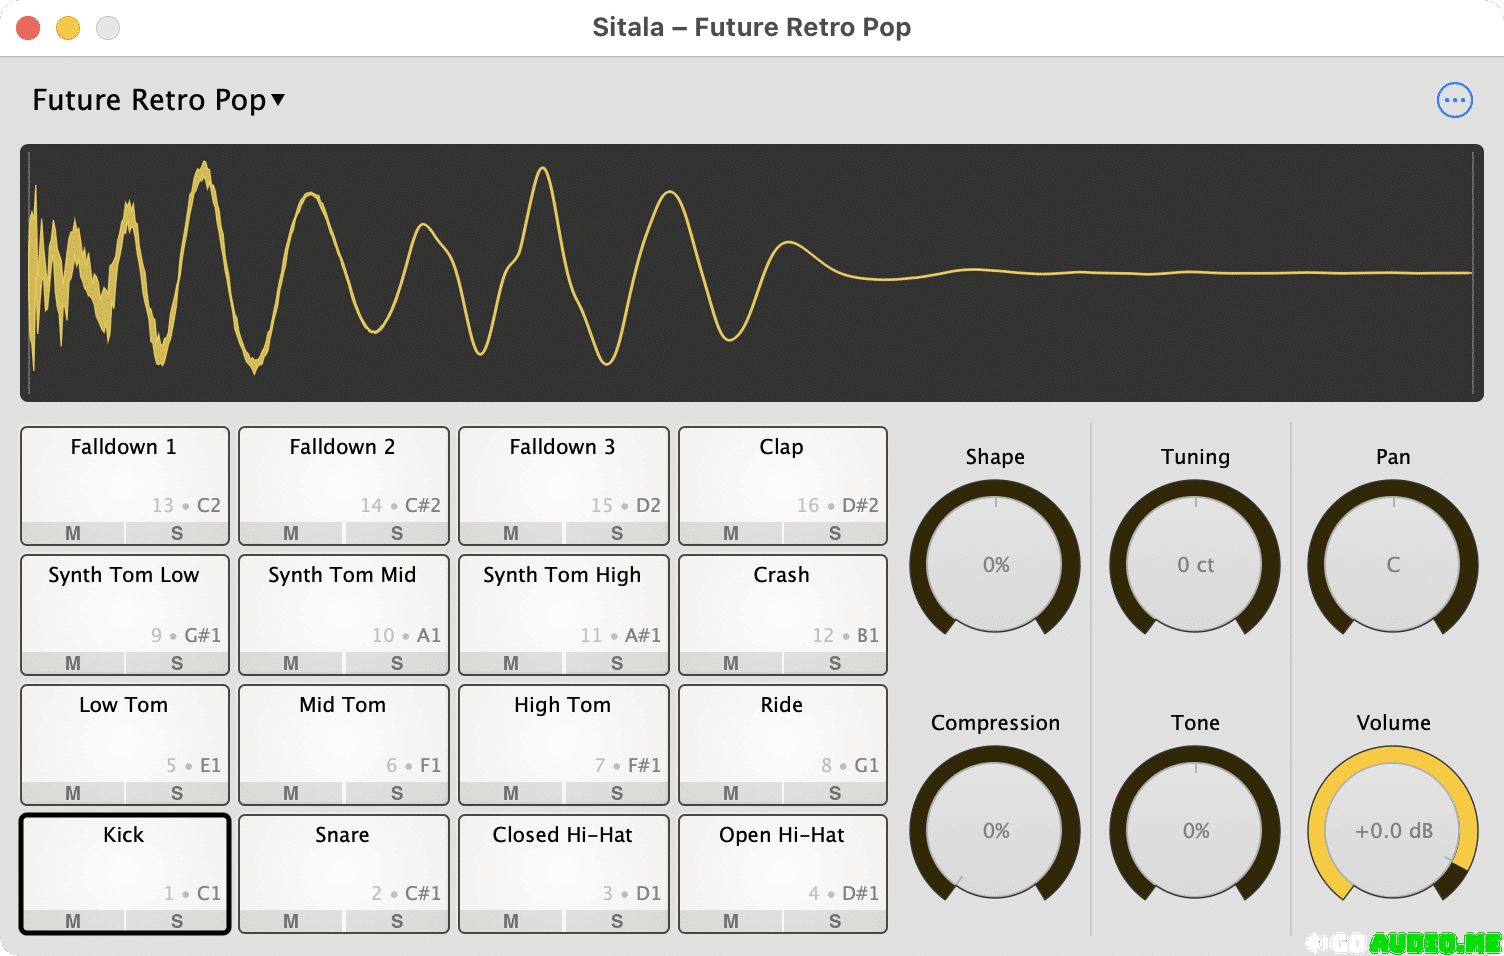Solo the Crash pad
1504x956 pixels.
click(x=835, y=663)
